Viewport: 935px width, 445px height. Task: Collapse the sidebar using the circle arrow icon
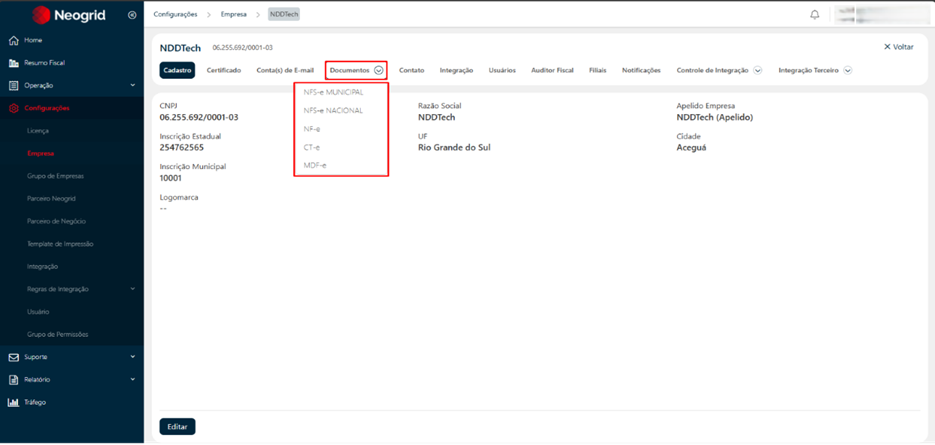(x=132, y=15)
